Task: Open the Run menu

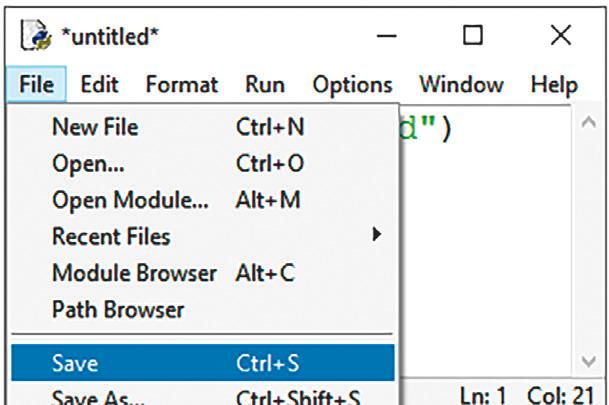Action: [x=265, y=85]
